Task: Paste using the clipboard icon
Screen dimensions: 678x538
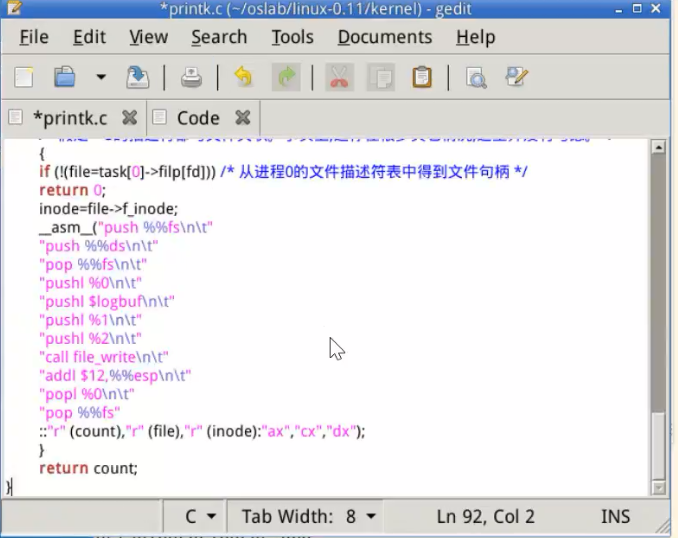Action: 422,77
